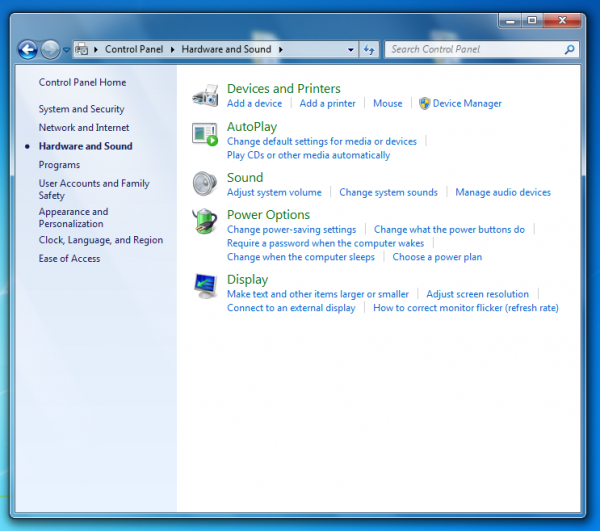600x531 pixels.
Task: Click the AutoPlay icon
Action: 205,134
